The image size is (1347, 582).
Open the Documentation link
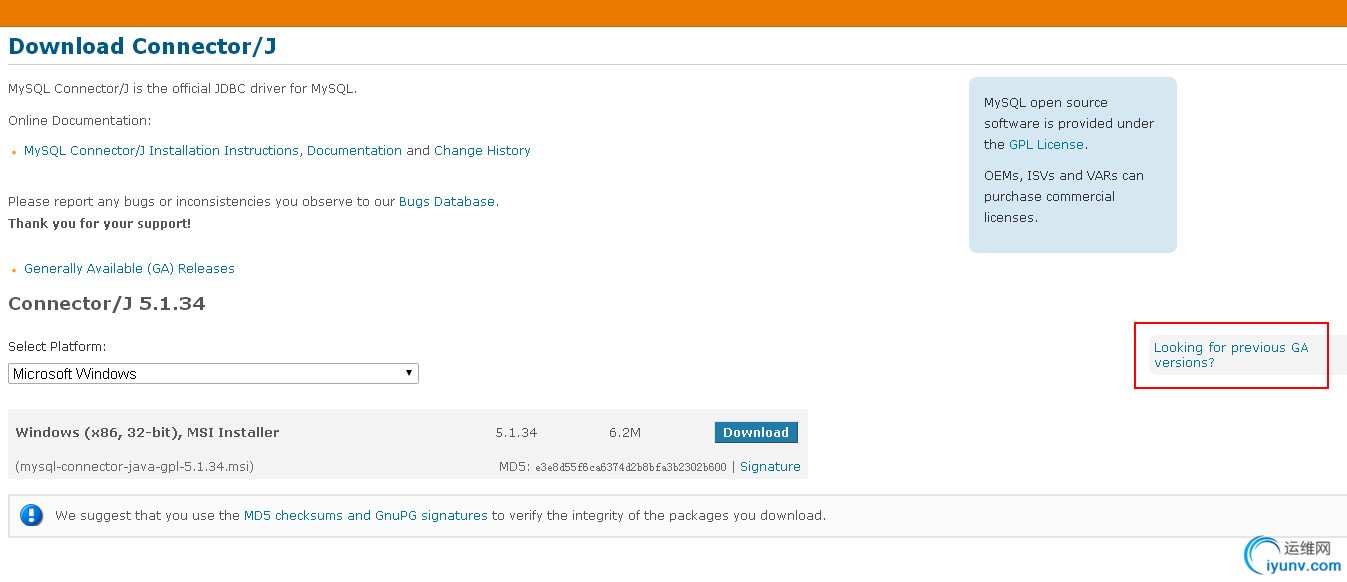354,151
